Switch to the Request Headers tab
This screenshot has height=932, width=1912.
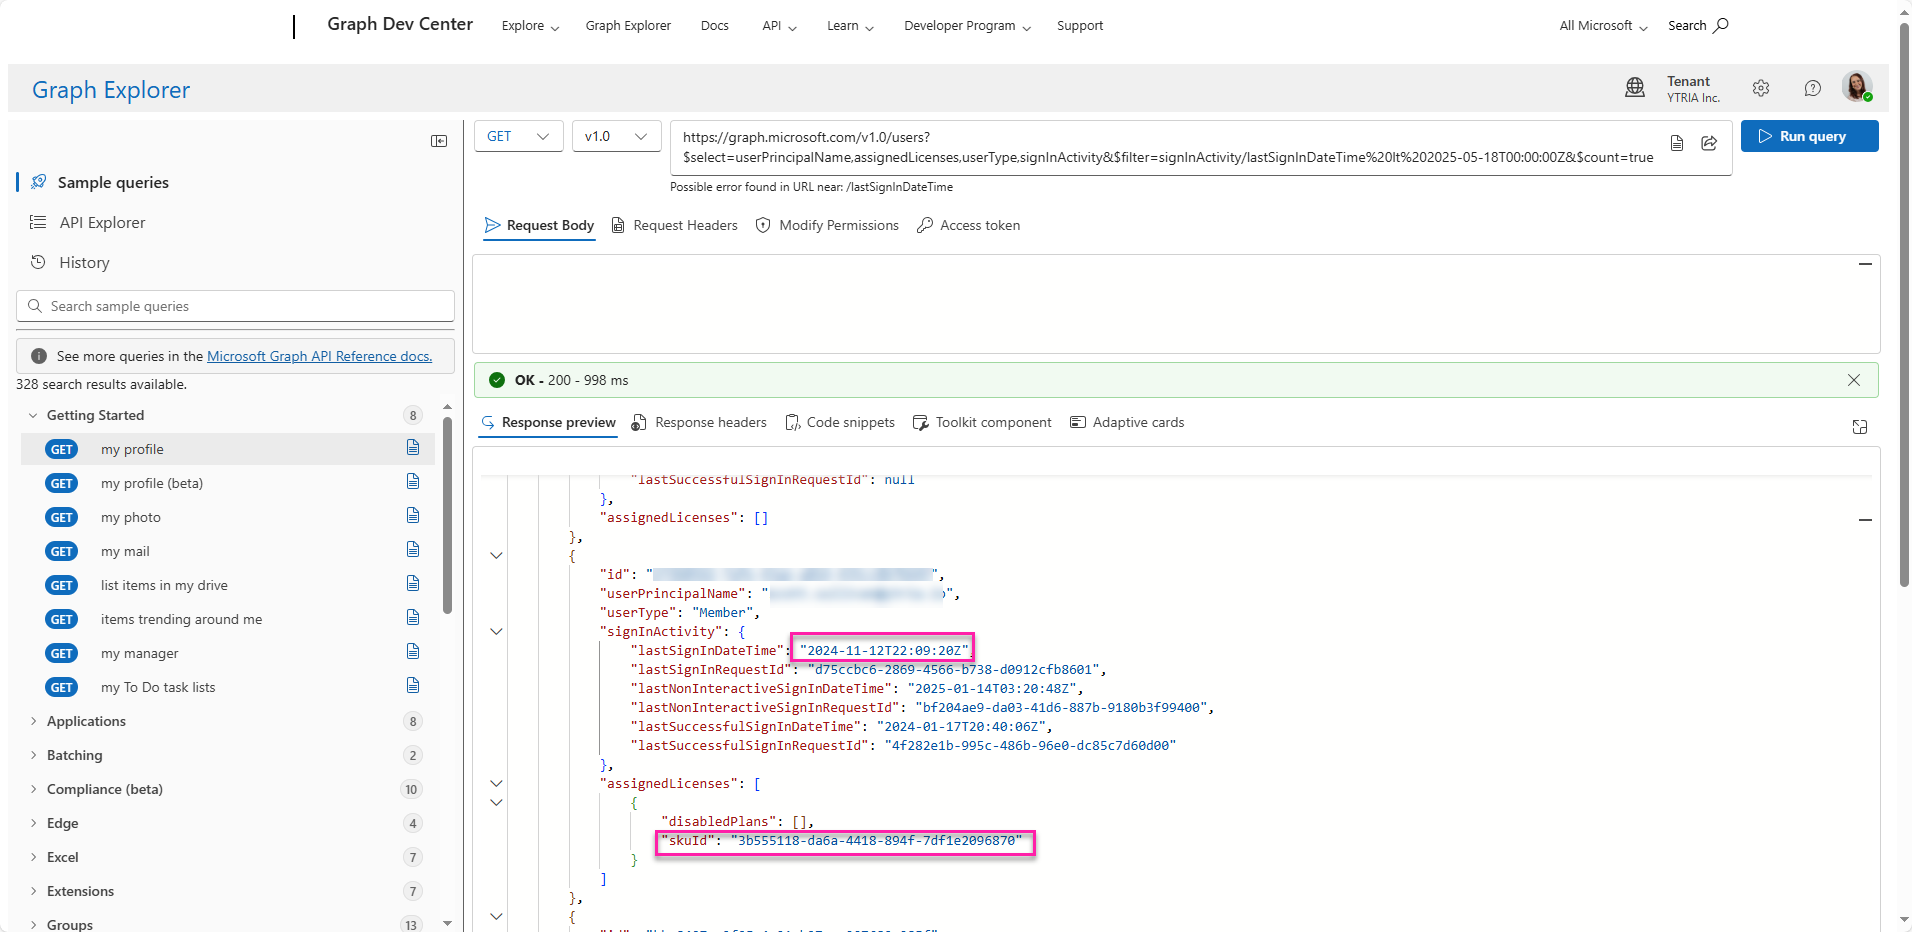[x=674, y=226]
